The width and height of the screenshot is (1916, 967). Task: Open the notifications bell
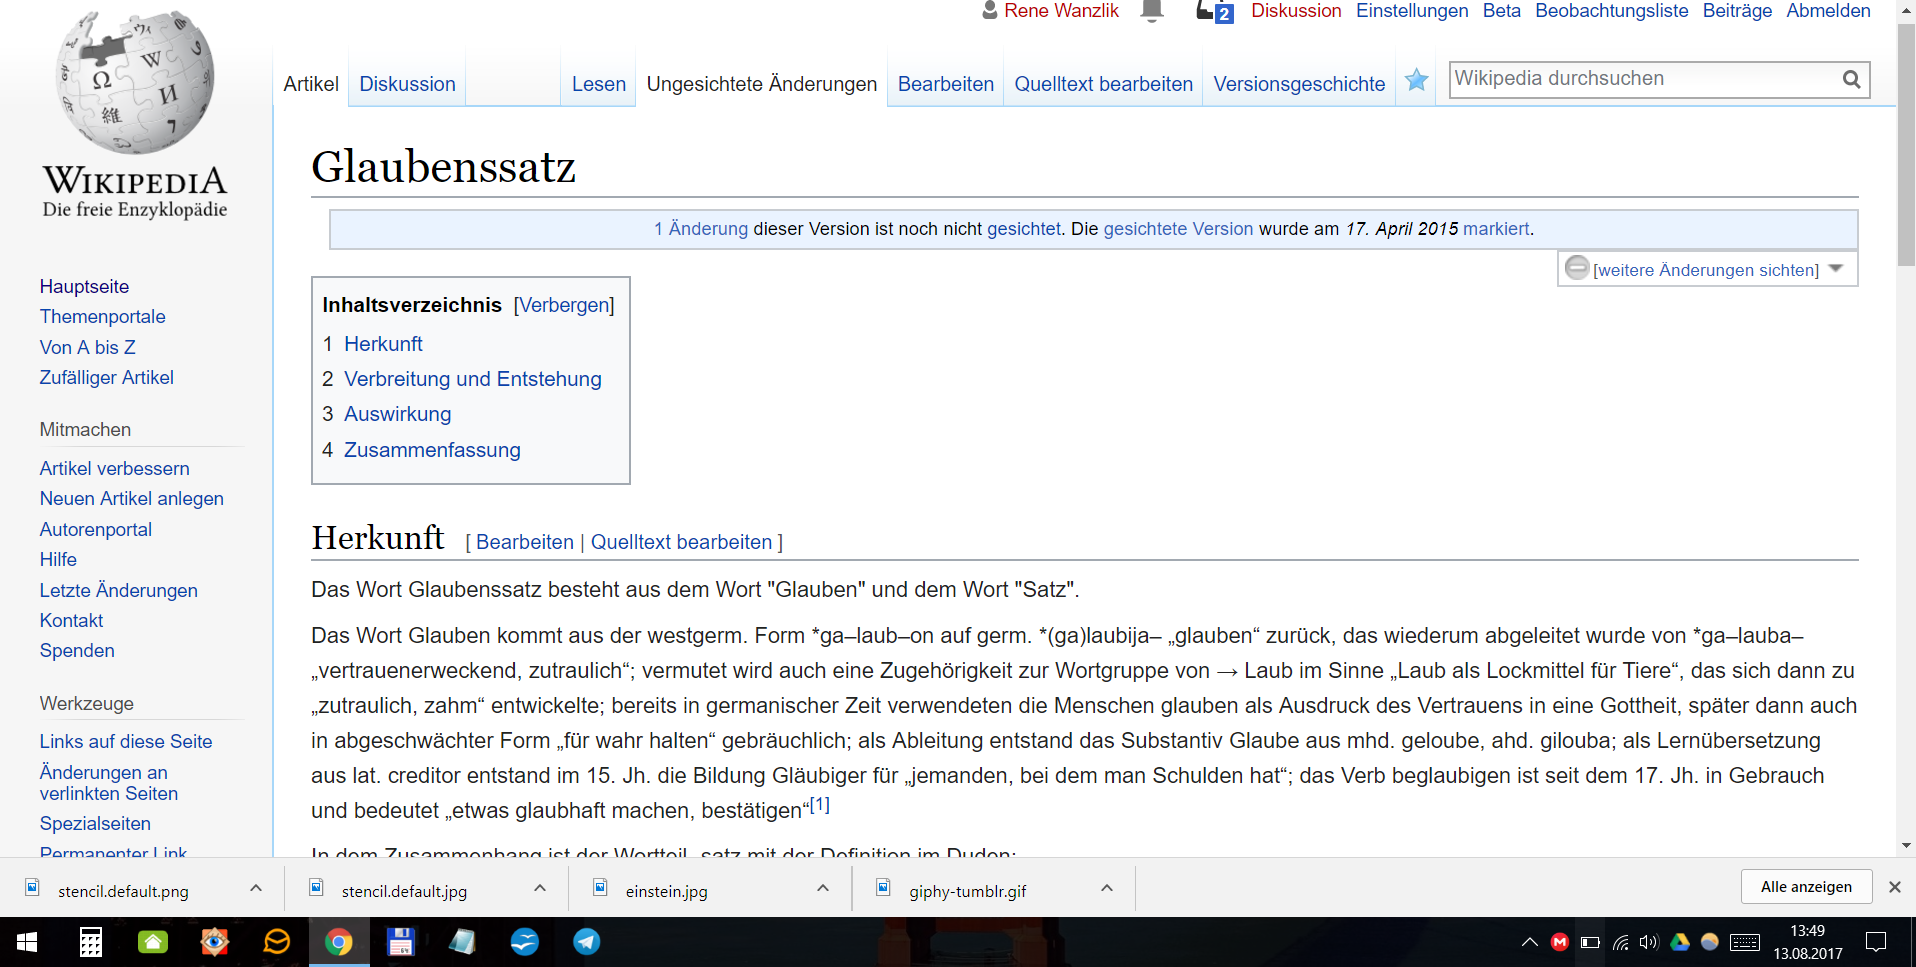1152,11
